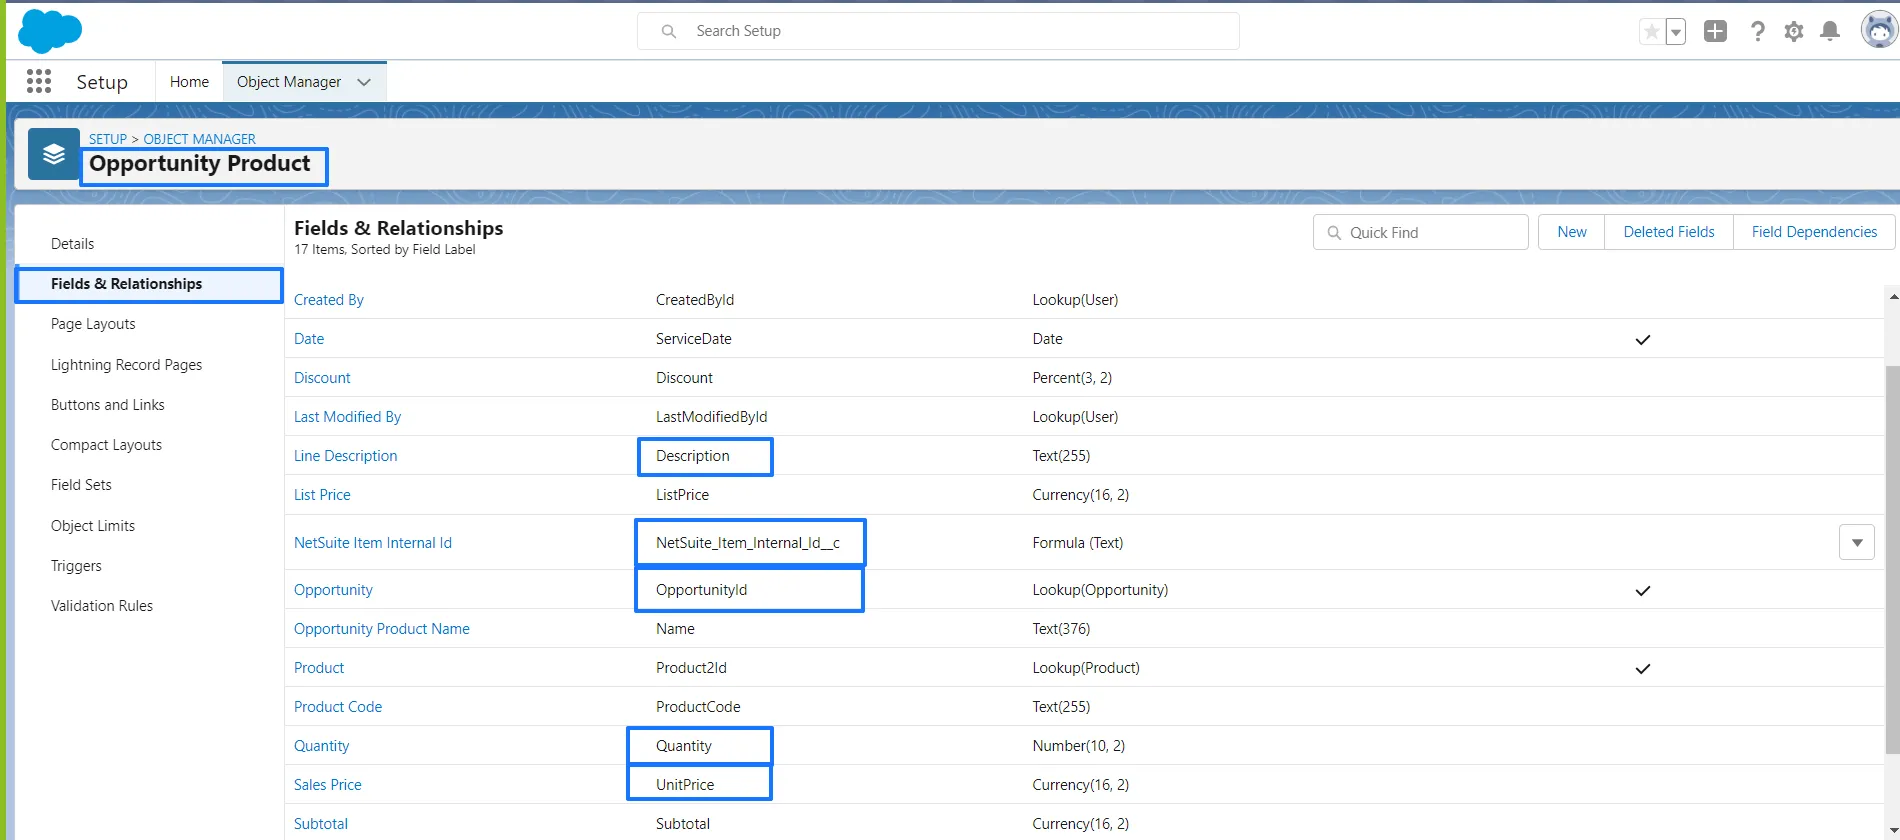This screenshot has width=1900, height=840.
Task: Click the Quick Find field
Action: [x=1420, y=232]
